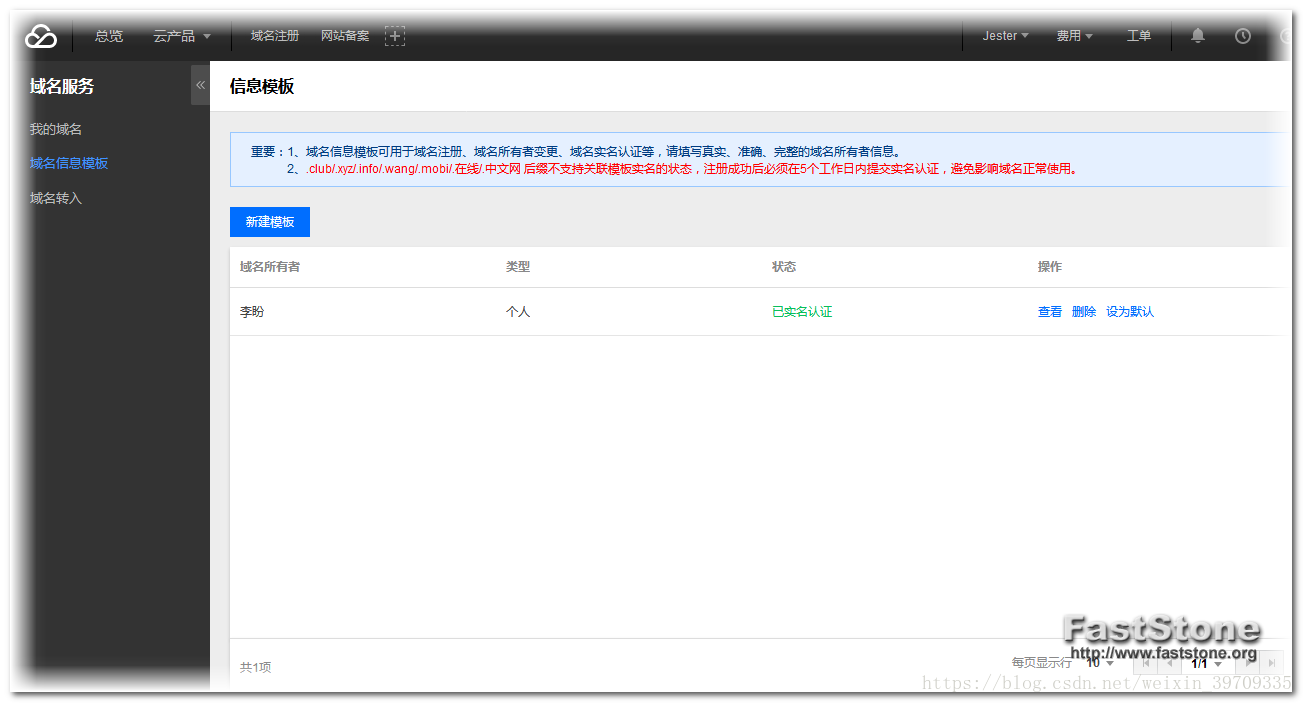Go to first page of results

click(x=1146, y=662)
